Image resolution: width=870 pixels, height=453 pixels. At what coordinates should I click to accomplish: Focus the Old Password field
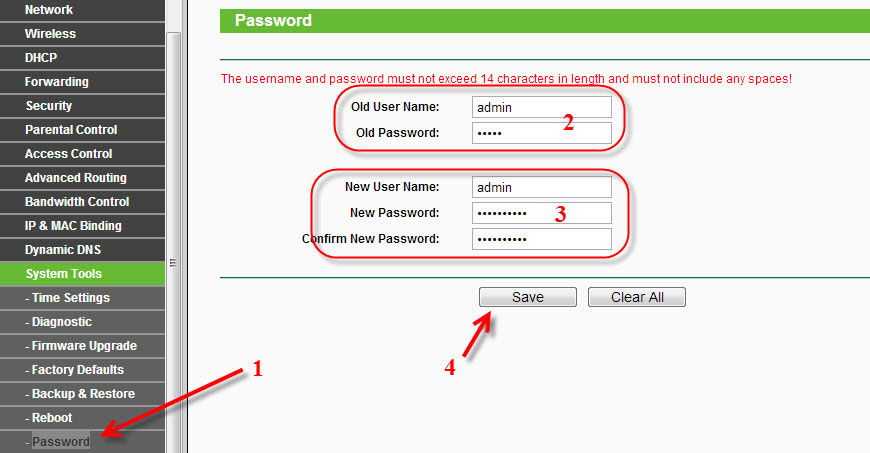point(542,133)
